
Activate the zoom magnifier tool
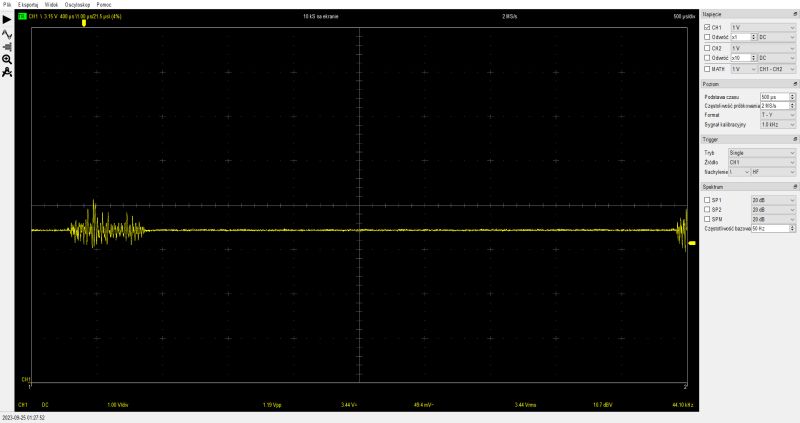click(x=7, y=59)
